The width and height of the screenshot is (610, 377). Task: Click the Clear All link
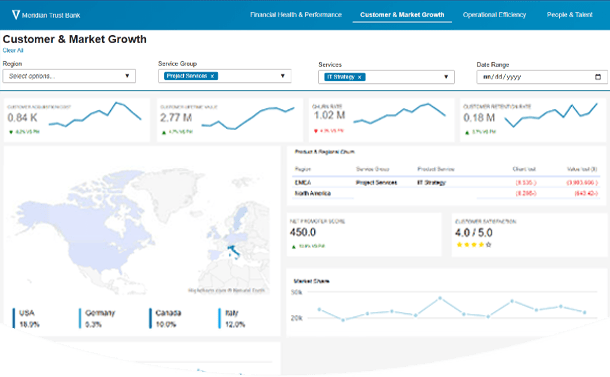(x=13, y=50)
